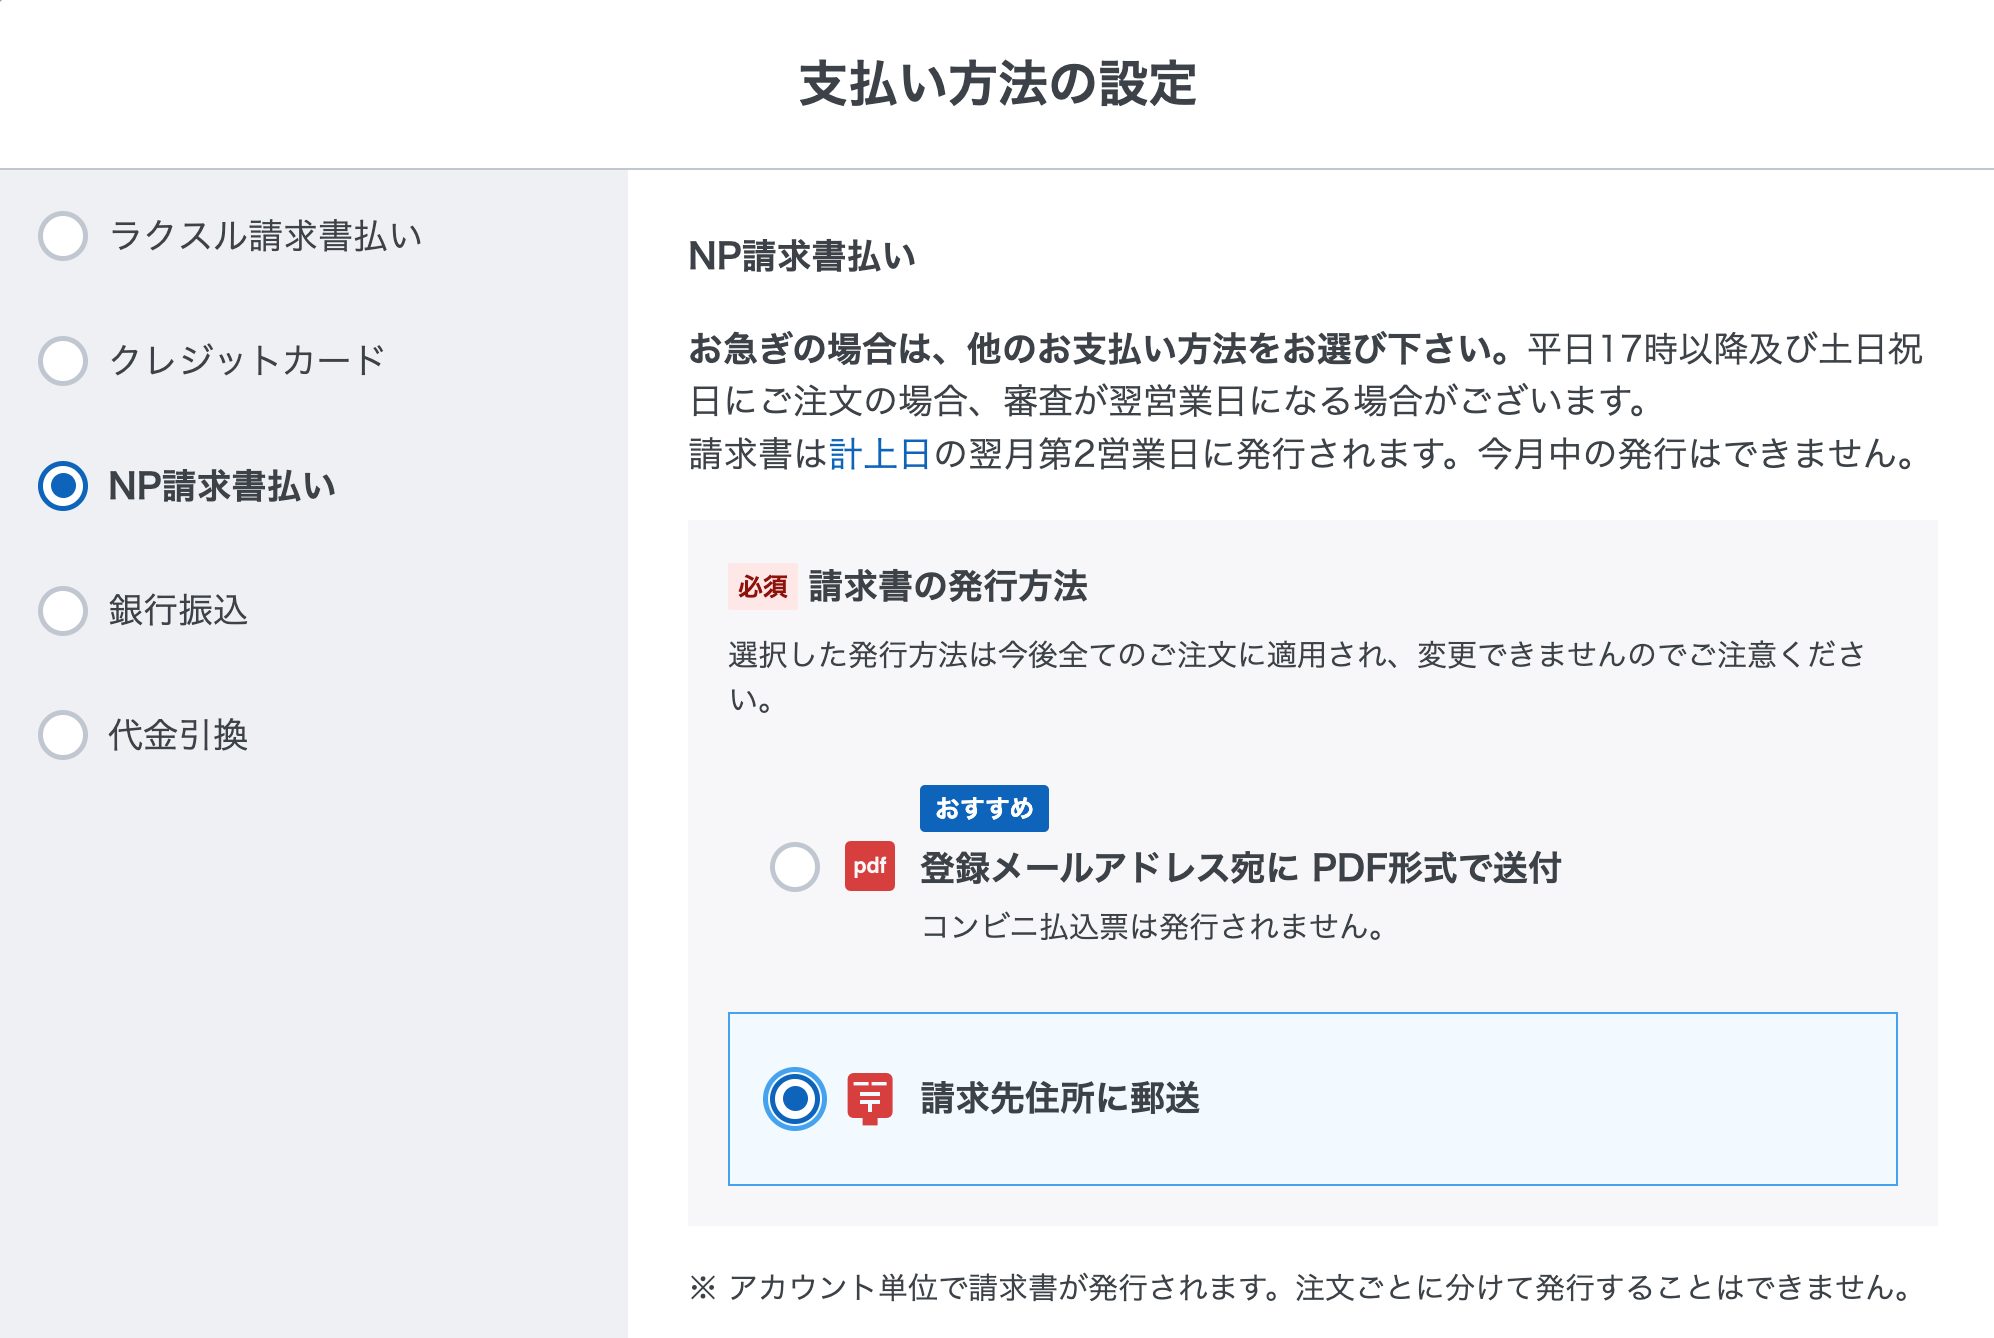Image resolution: width=1994 pixels, height=1338 pixels.
Task: Click 選択した発行方法は今後全て warning text
Action: [1296, 676]
